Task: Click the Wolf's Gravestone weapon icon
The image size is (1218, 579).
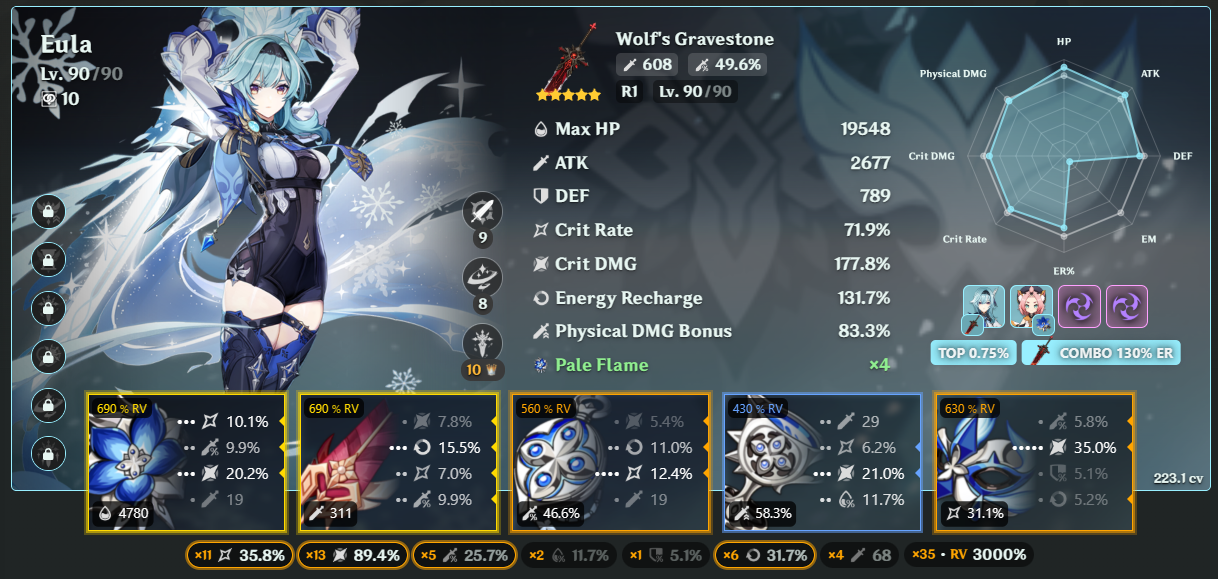Action: pyautogui.click(x=568, y=62)
